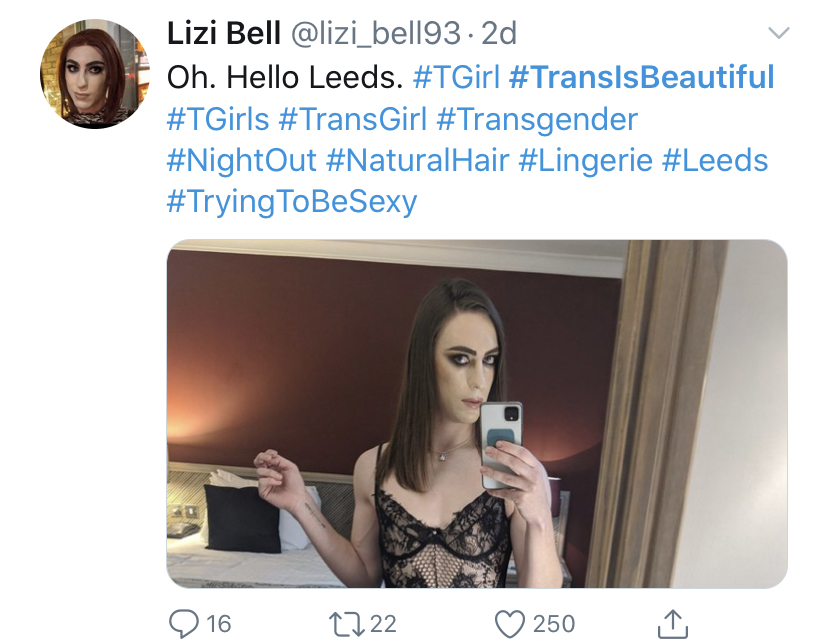Open the #Lingerie hashtag
Viewport: 828px width, 644px height.
pos(586,161)
